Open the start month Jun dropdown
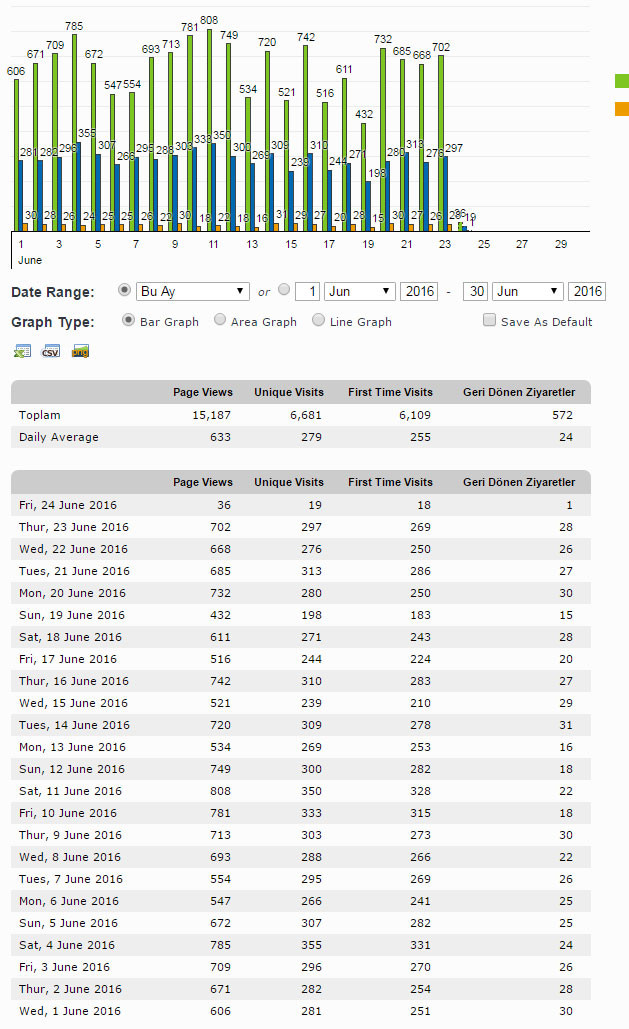The width and height of the screenshot is (629, 1029). [360, 291]
